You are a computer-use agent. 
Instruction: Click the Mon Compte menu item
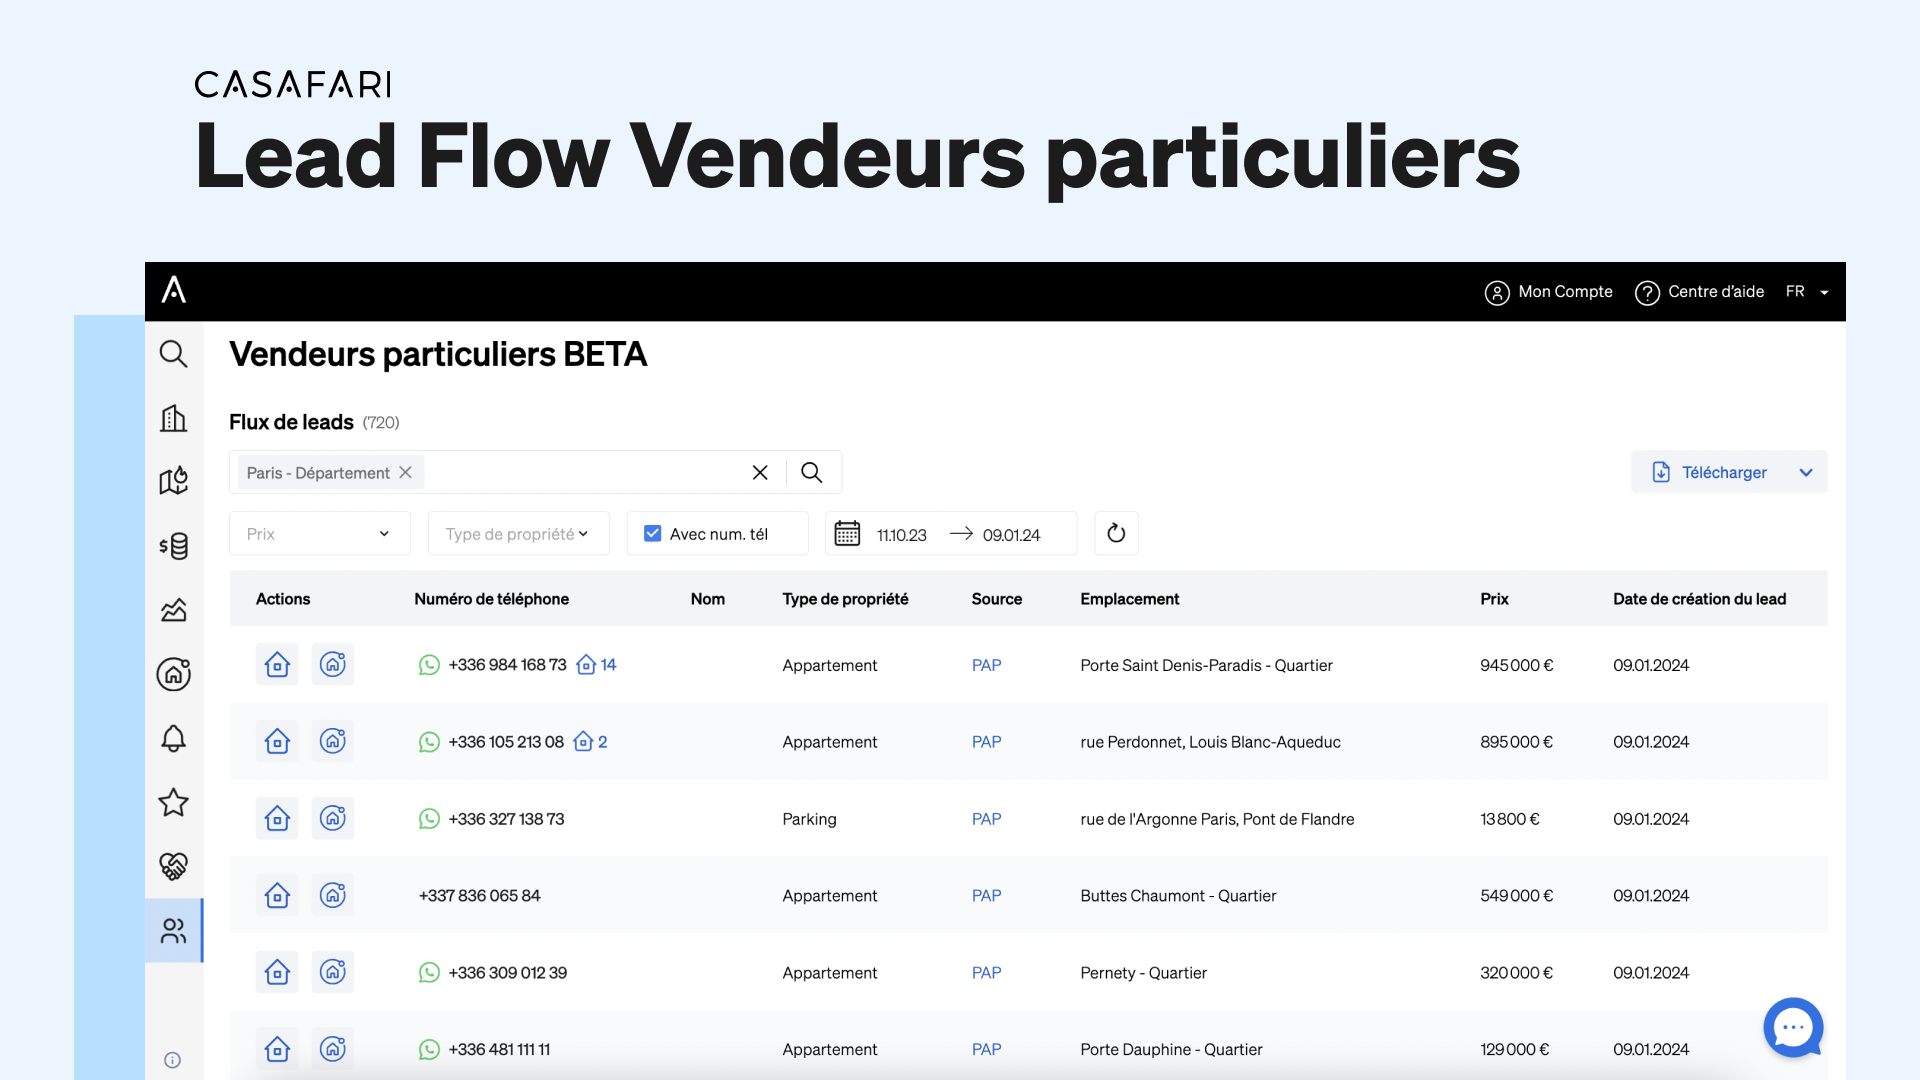[x=1549, y=291]
